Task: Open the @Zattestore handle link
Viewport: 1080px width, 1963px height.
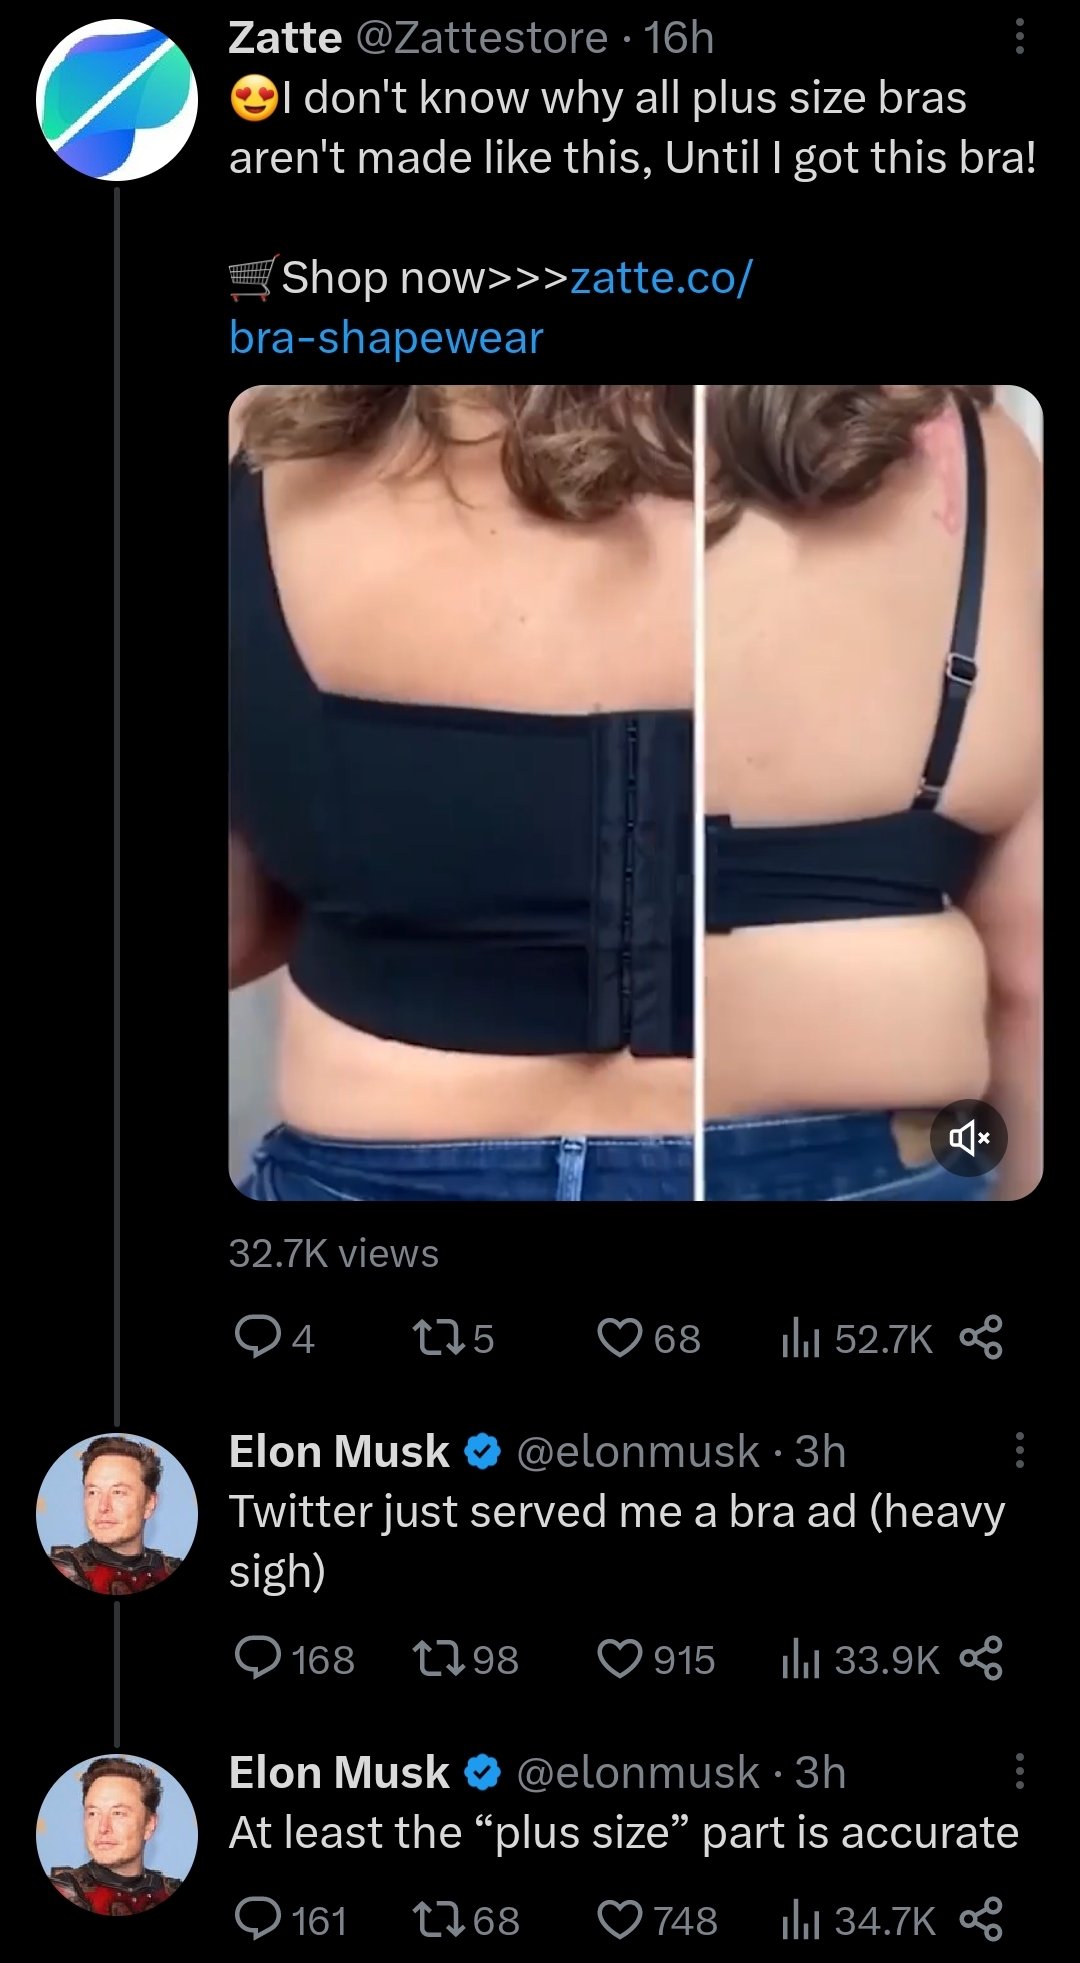Action: 481,38
